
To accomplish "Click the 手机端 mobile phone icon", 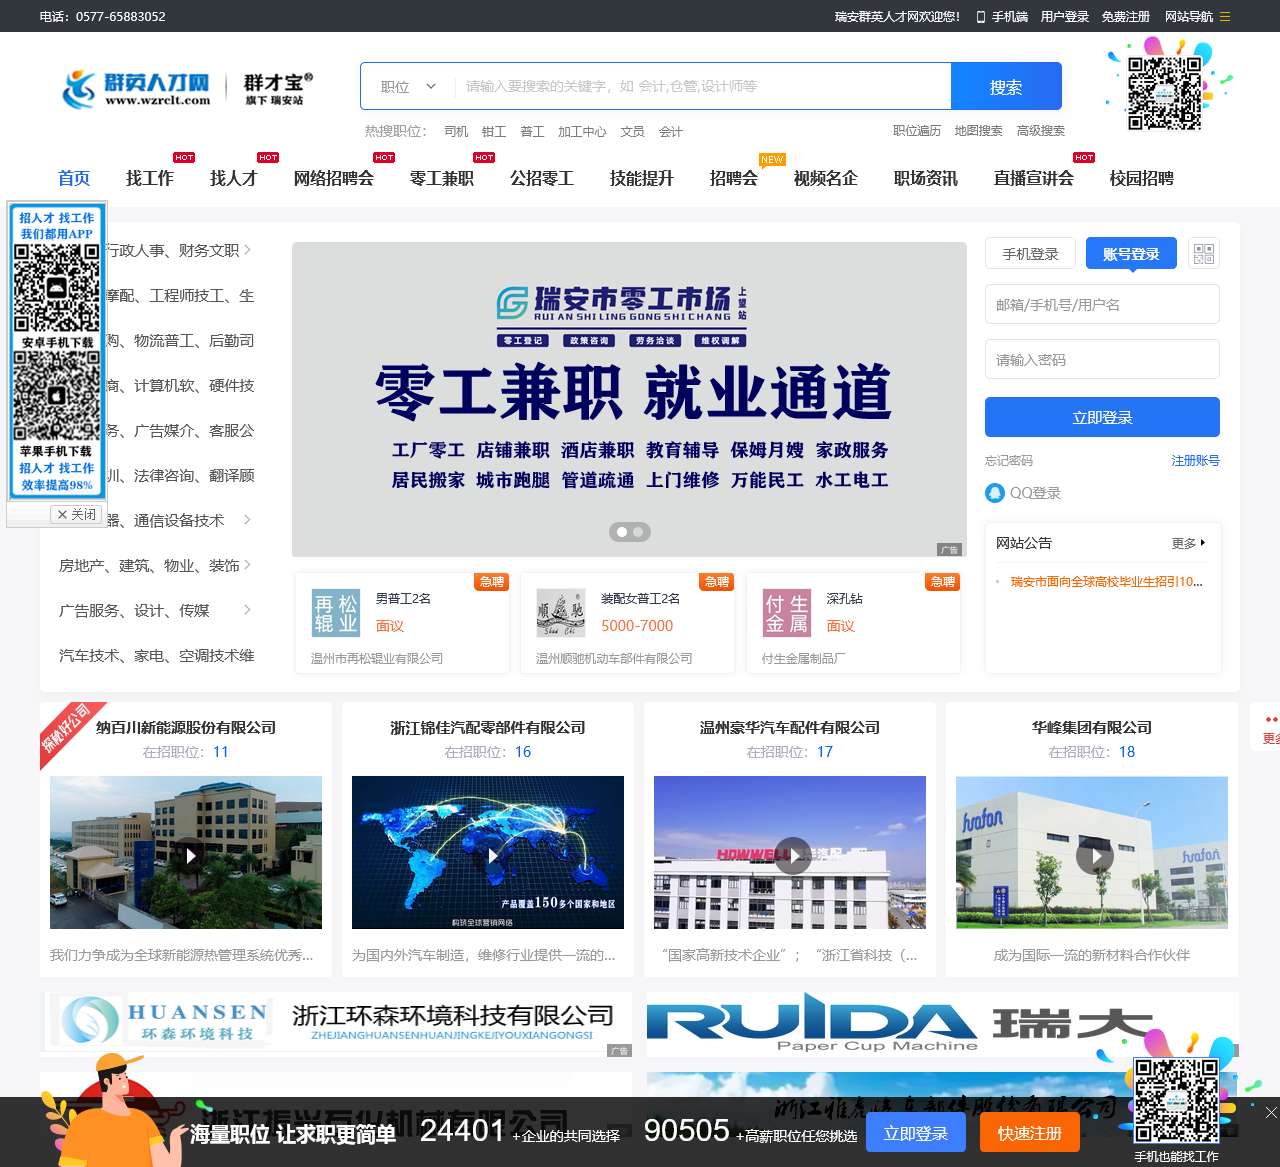I will tap(983, 16).
